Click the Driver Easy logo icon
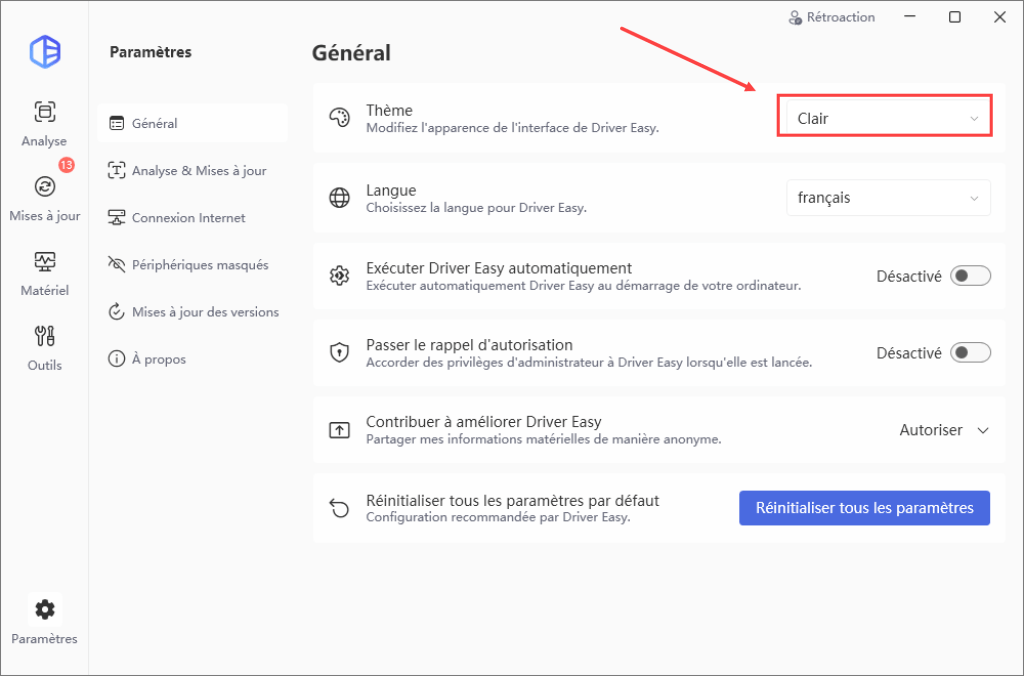Image resolution: width=1024 pixels, height=676 pixels. pos(45,52)
